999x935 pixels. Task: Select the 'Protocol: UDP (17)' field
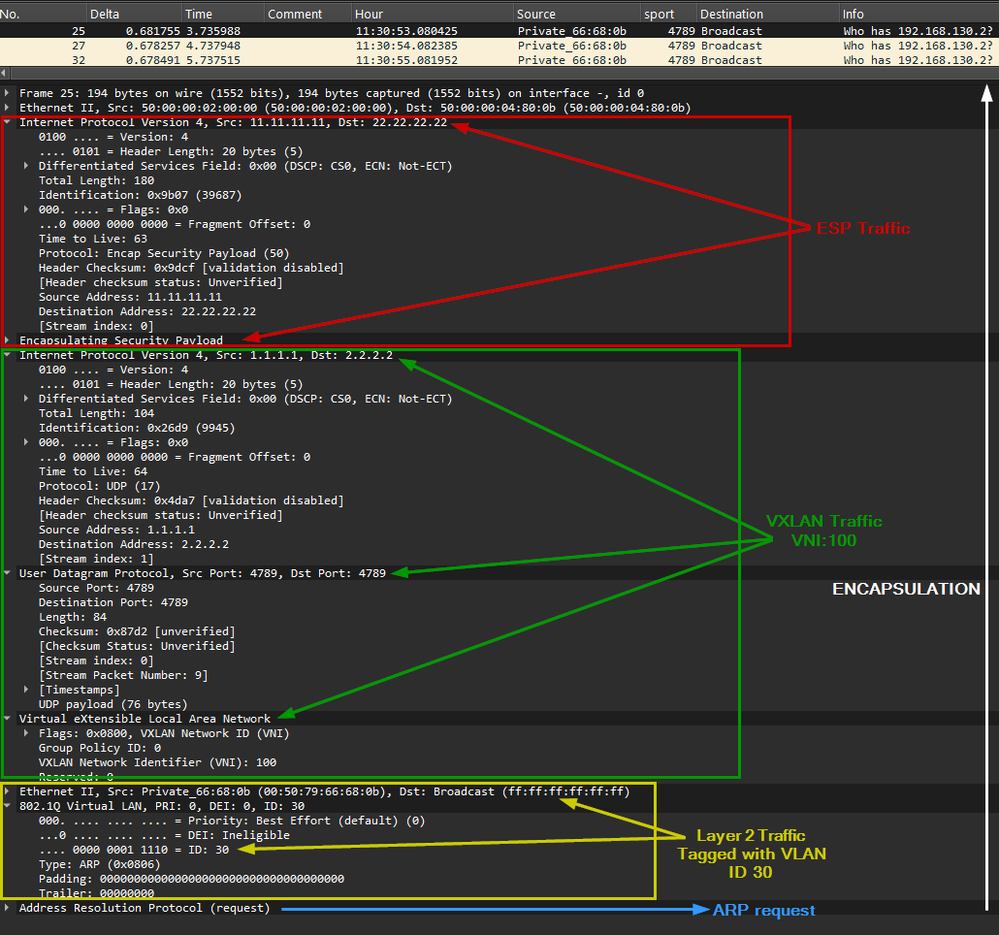tap(99, 486)
